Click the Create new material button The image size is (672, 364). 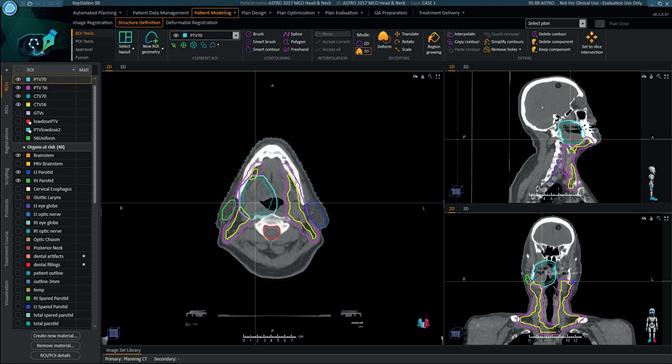coord(55,336)
